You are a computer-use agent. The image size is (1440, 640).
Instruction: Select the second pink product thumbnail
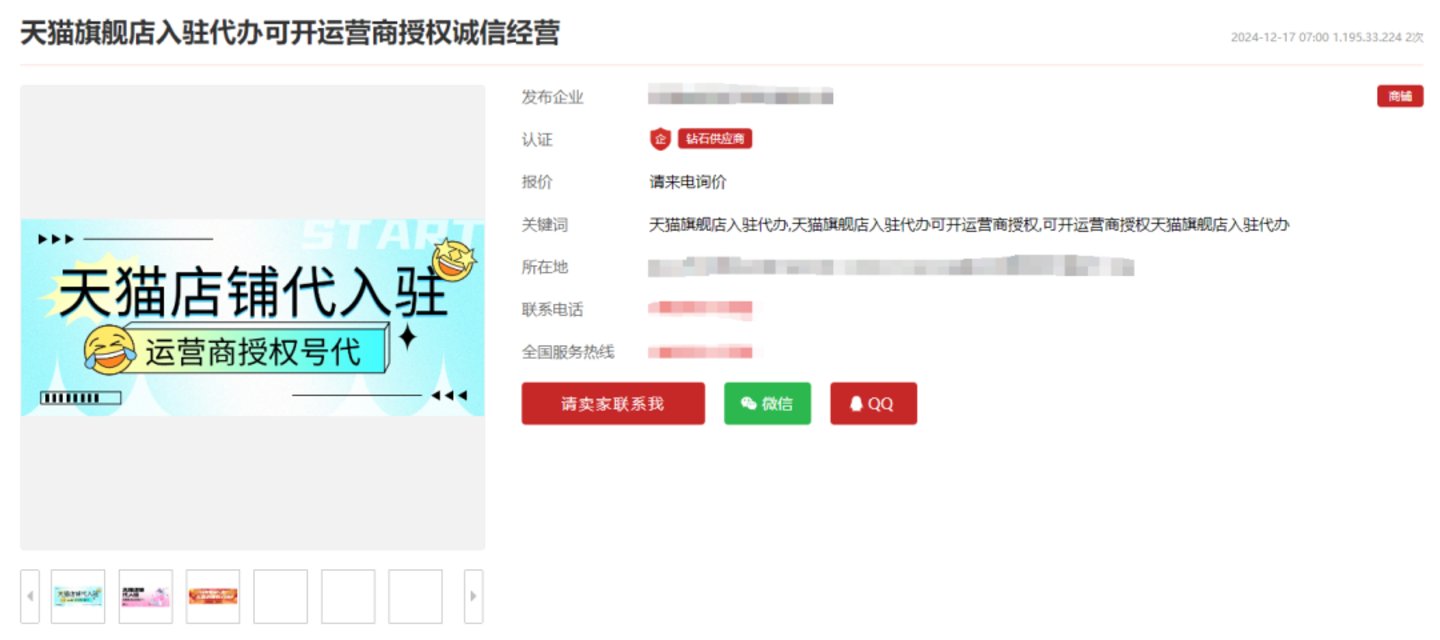(146, 597)
